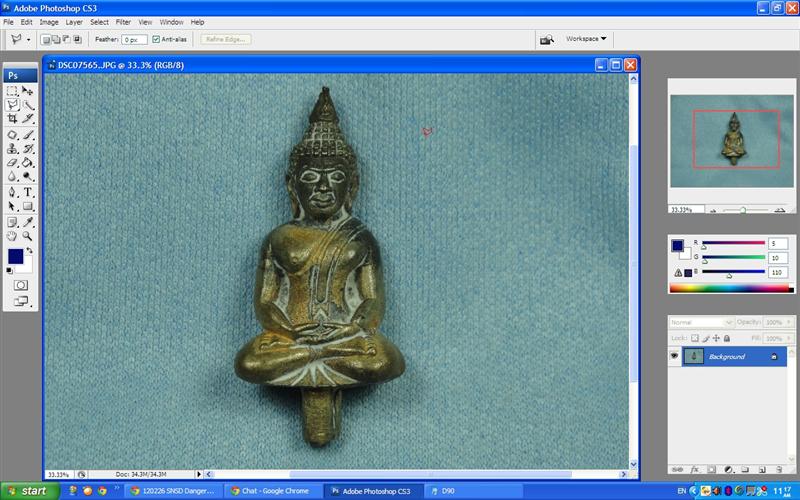The width and height of the screenshot is (800, 500).
Task: Open the status bar info arrow menu
Action: [198, 473]
